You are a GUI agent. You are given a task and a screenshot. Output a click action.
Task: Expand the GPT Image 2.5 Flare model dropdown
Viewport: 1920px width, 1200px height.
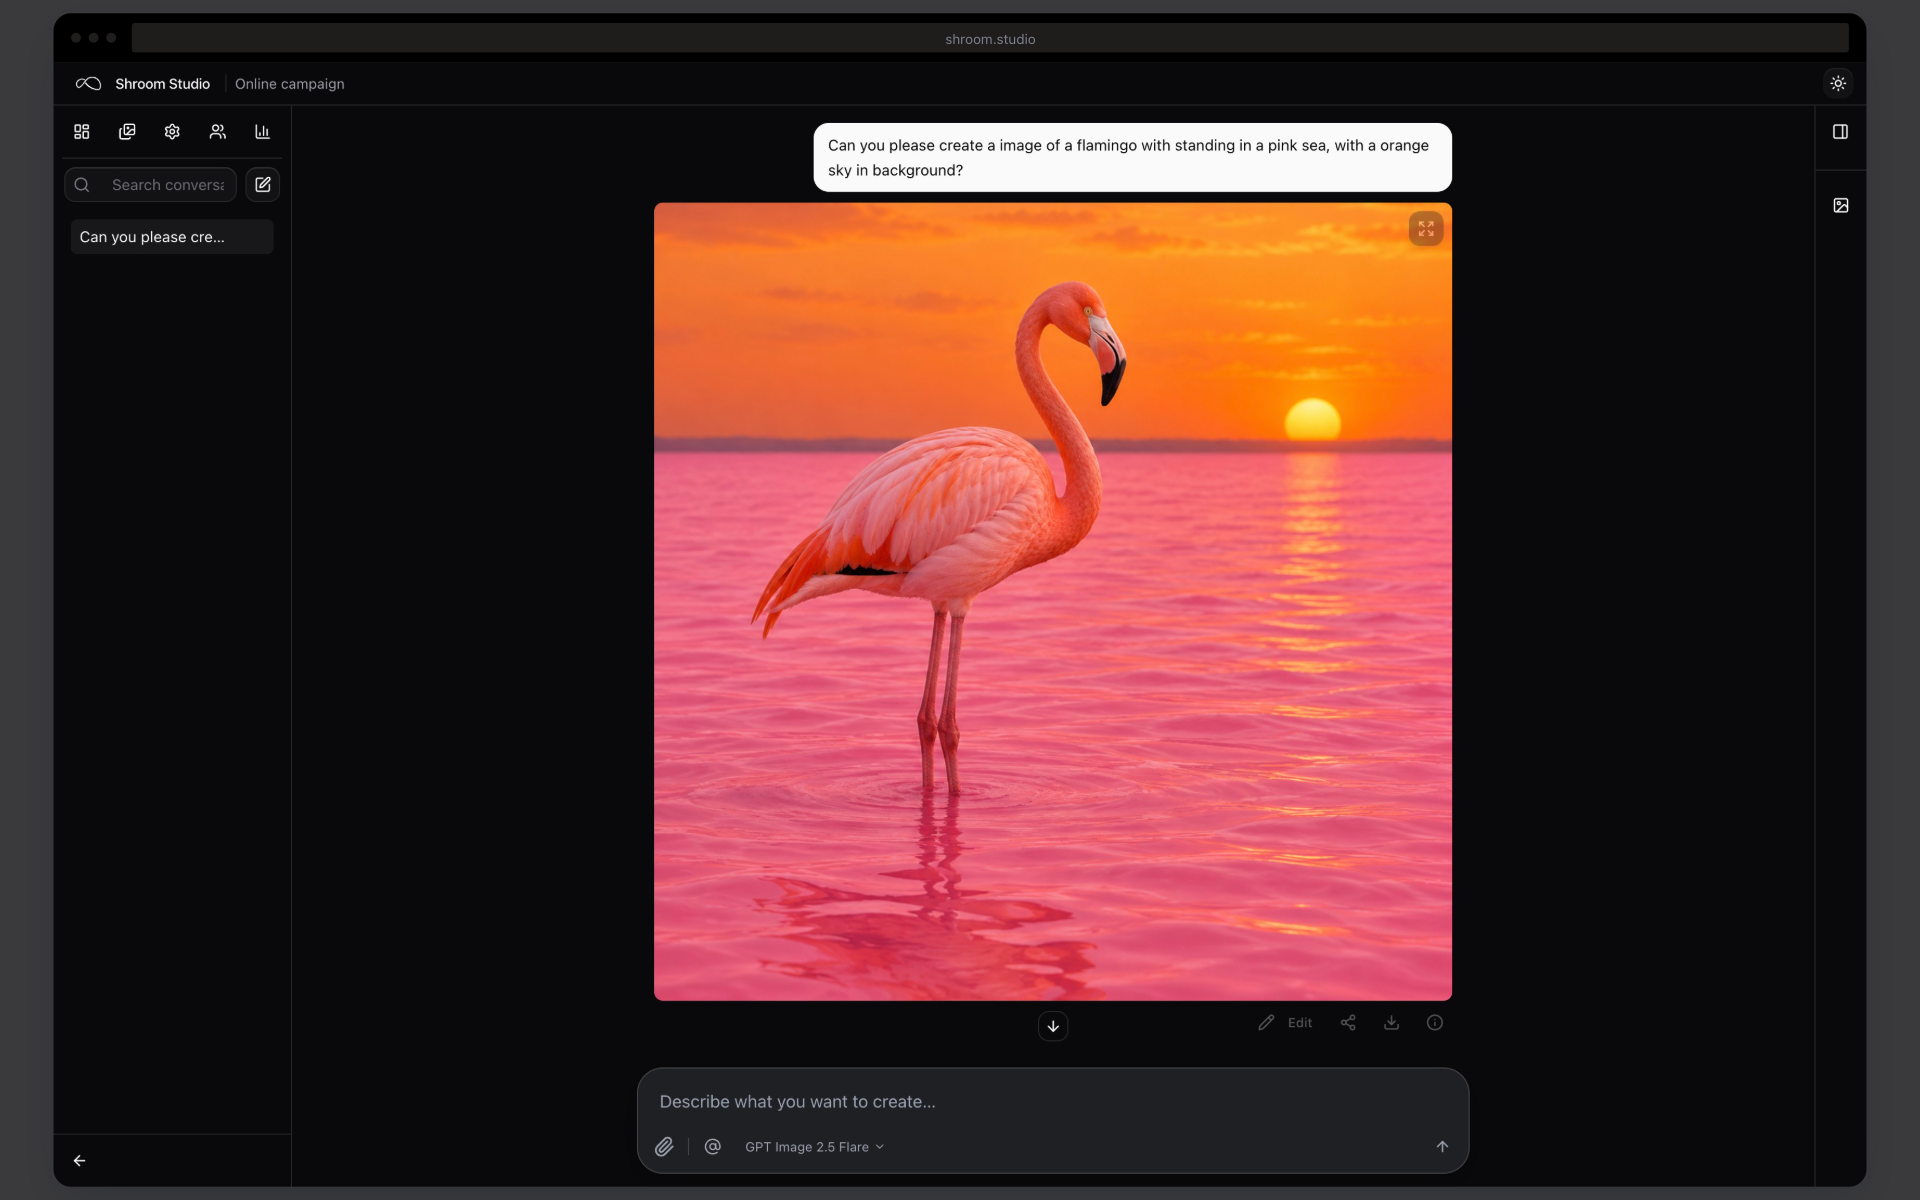point(814,1147)
